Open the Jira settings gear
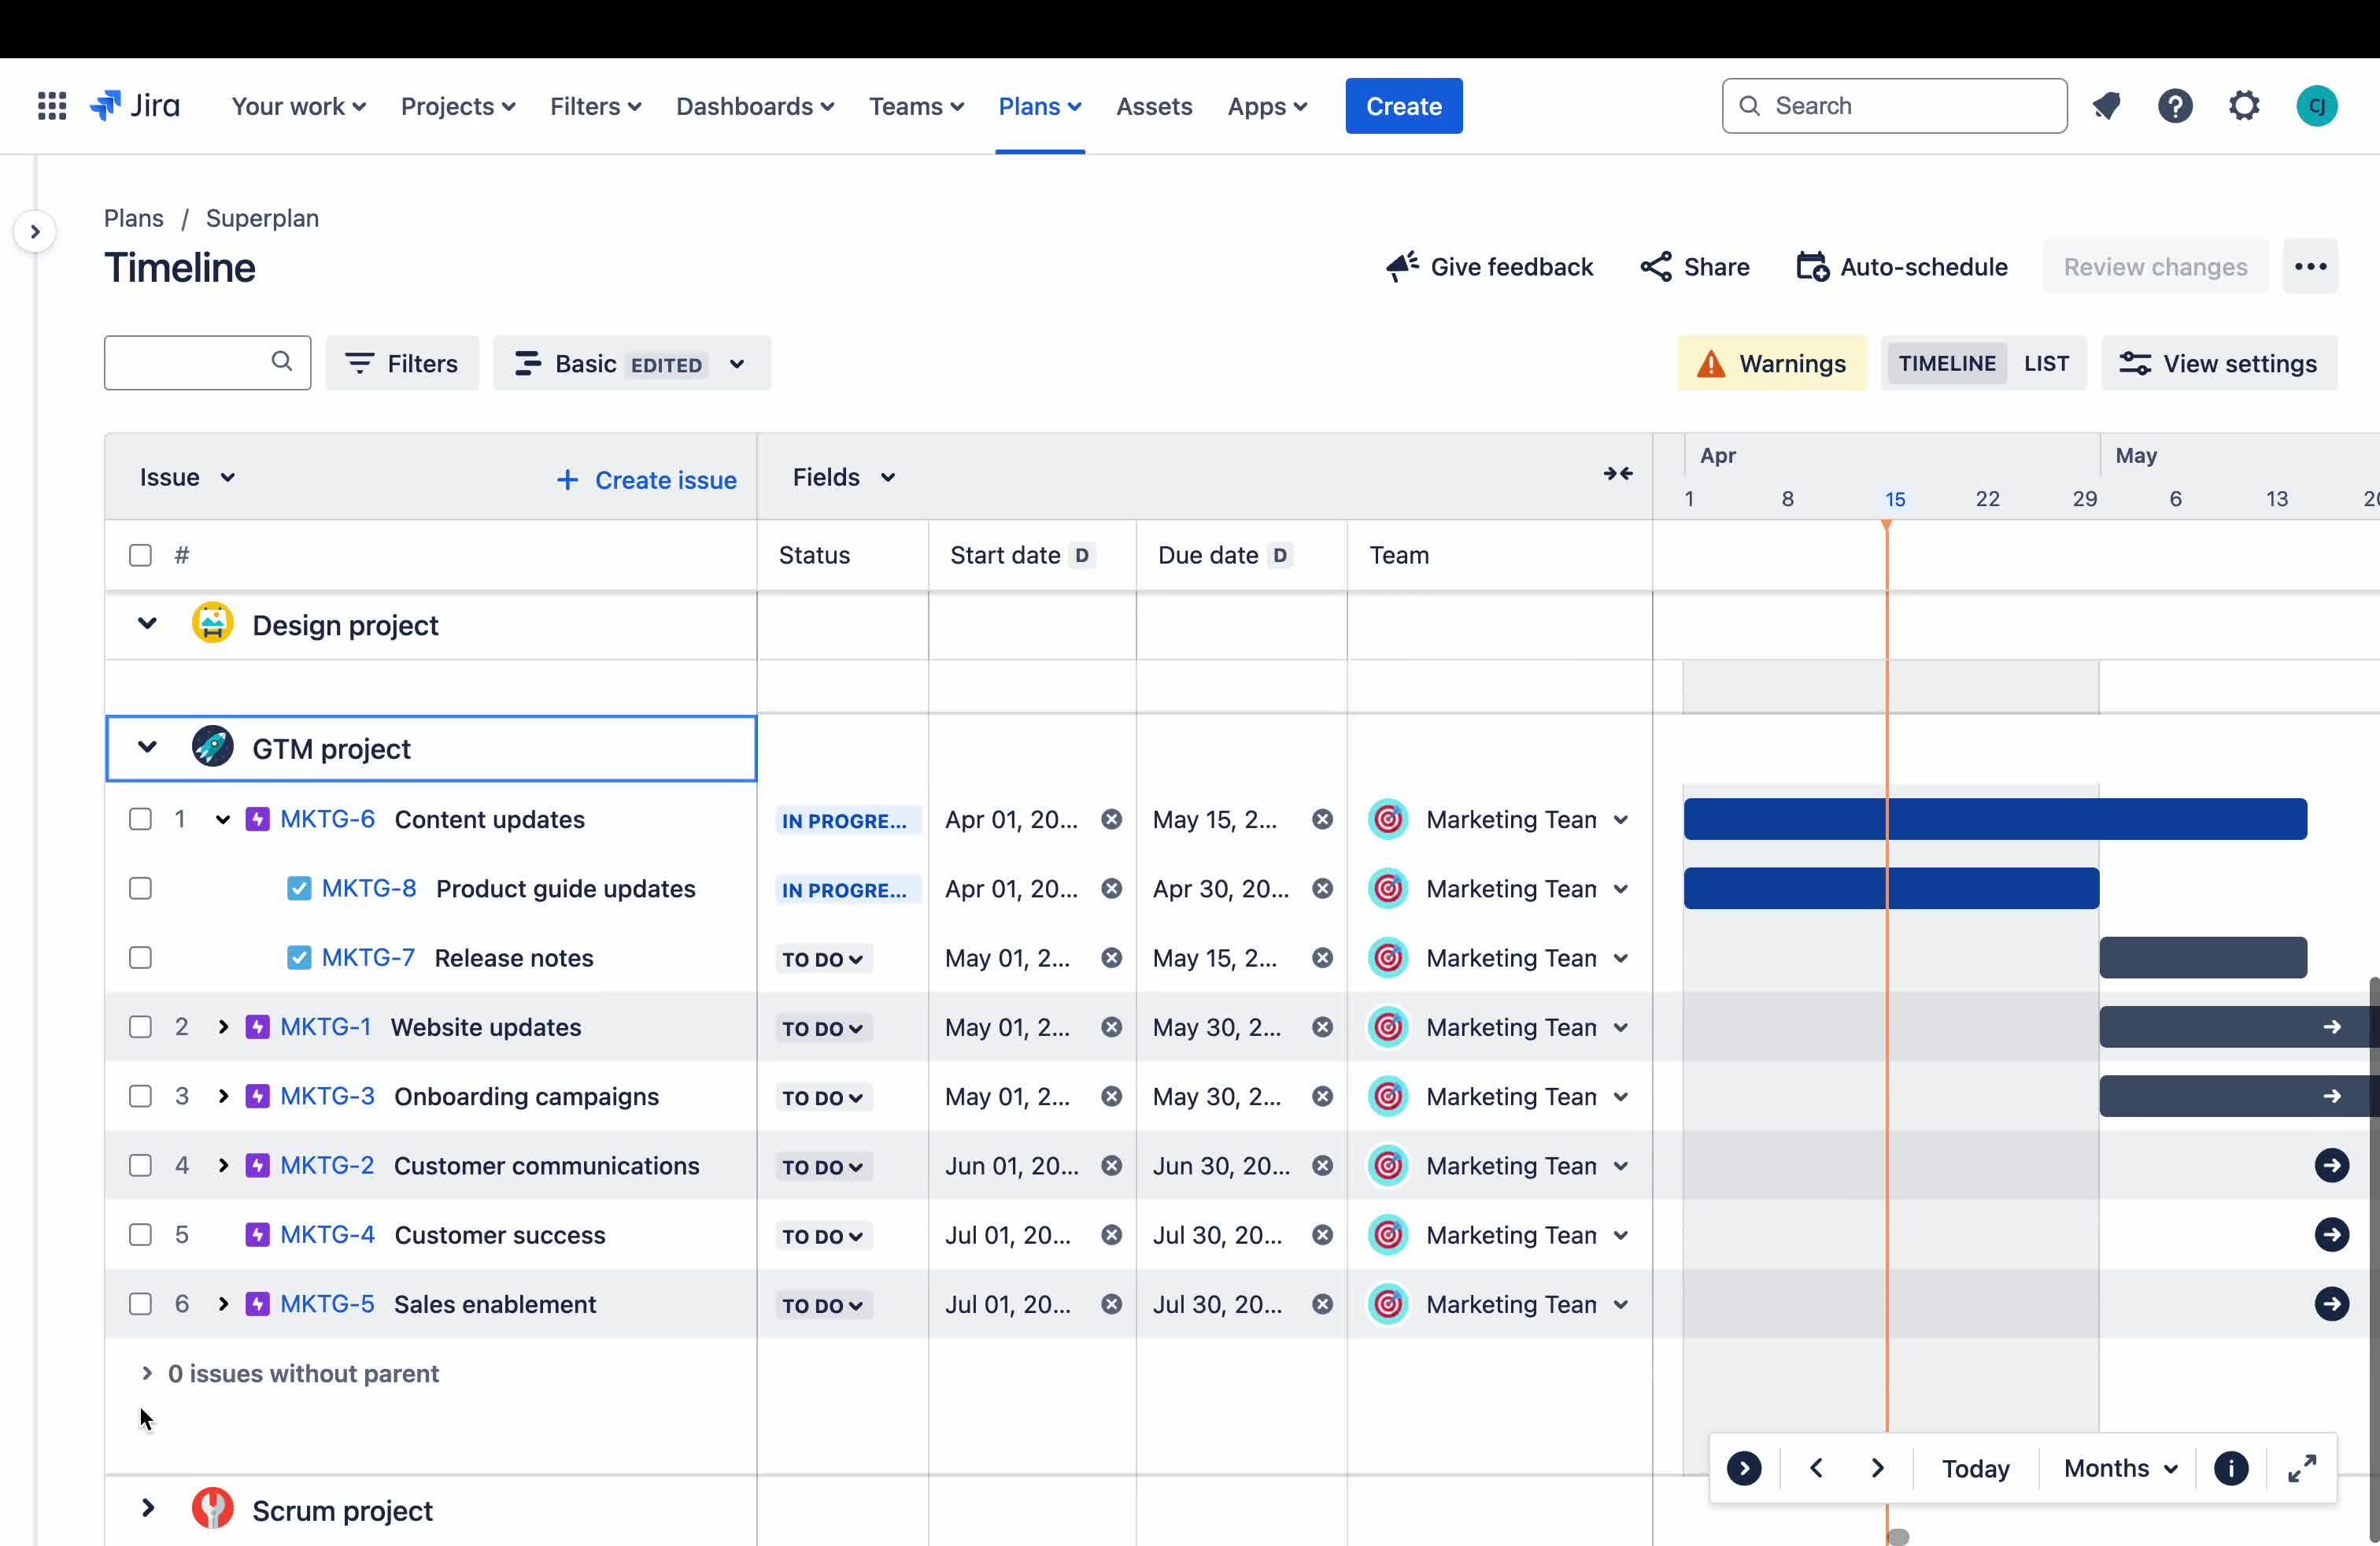The height and width of the screenshot is (1546, 2380). click(x=2244, y=105)
